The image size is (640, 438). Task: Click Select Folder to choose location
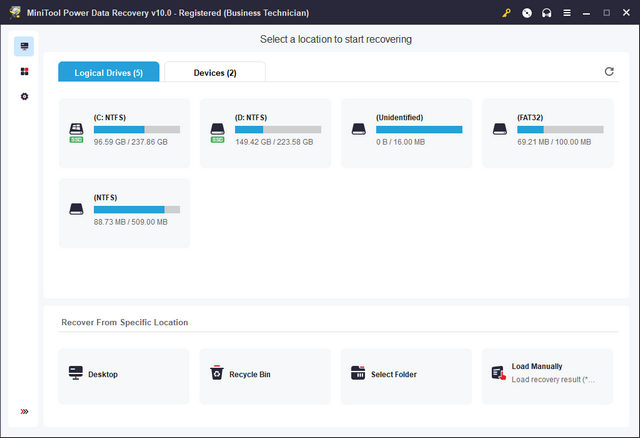coord(406,374)
